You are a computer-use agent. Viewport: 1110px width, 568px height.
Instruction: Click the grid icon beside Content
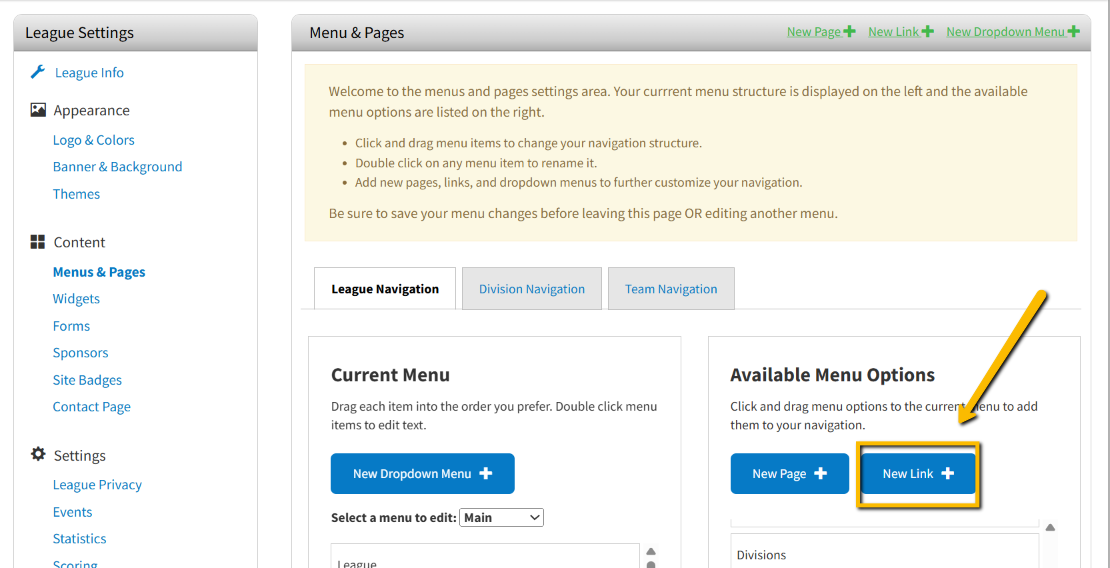tap(38, 242)
